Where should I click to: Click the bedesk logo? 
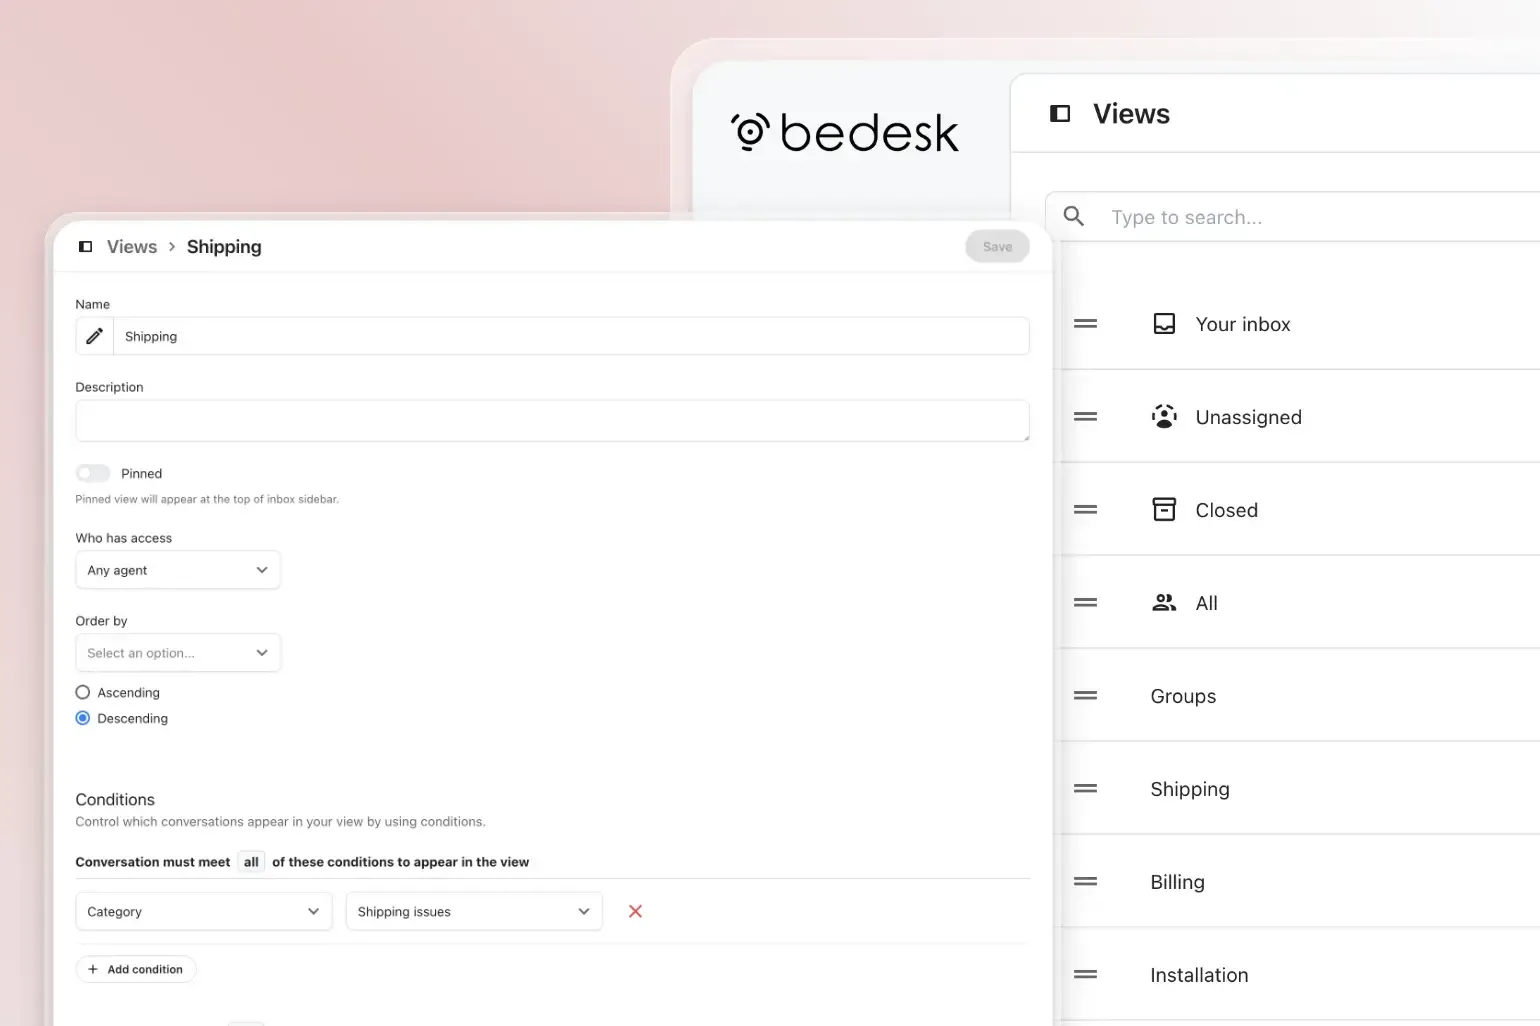845,132
